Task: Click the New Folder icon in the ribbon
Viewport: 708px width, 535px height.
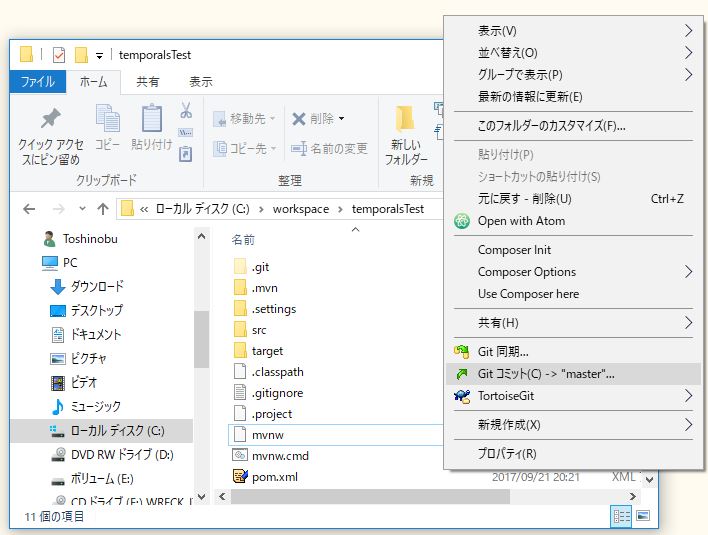Action: tap(405, 119)
